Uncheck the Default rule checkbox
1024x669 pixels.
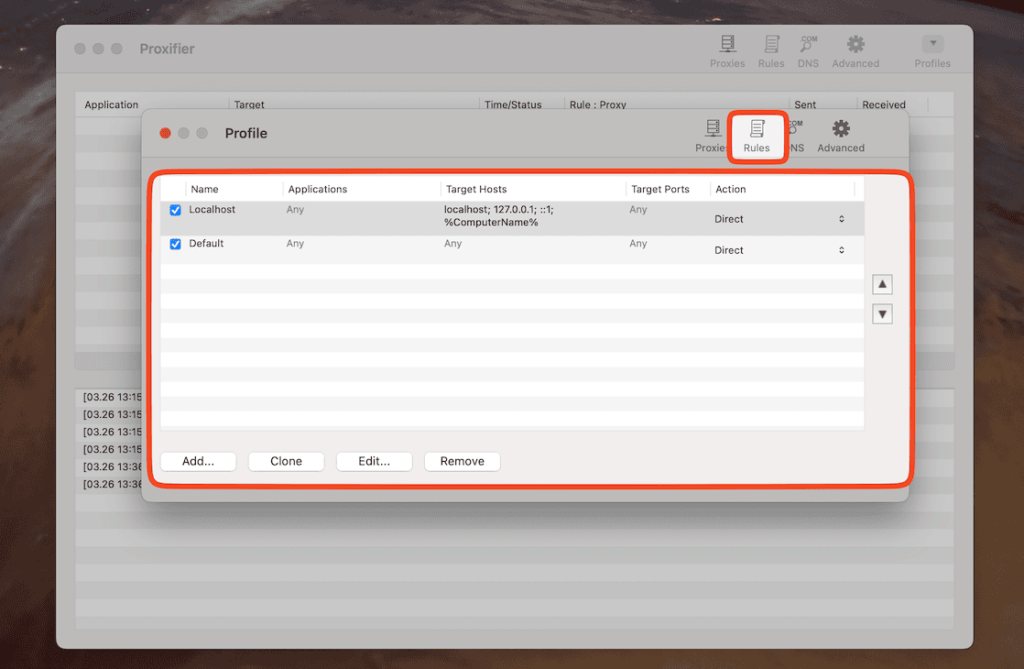tap(175, 243)
